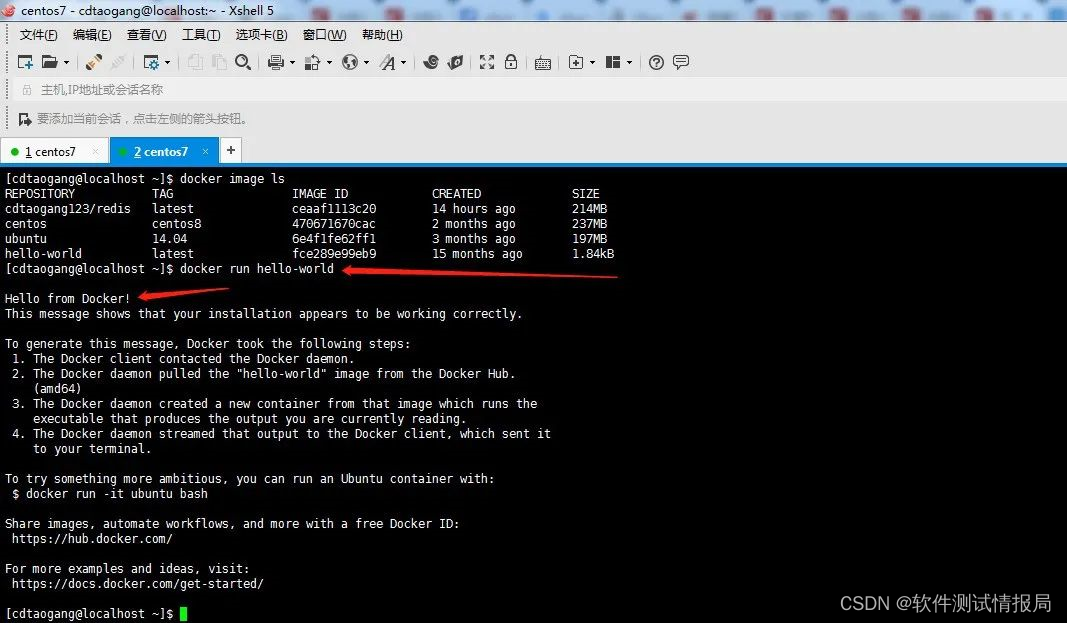Open the 工具(T) menu
Screen dimensions: 1067x623
[x=201, y=35]
